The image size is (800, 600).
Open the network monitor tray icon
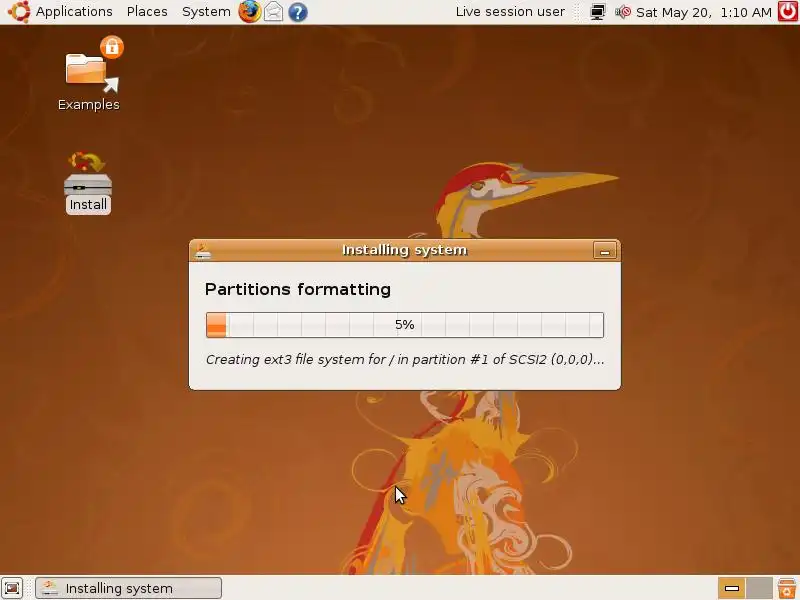coord(597,12)
